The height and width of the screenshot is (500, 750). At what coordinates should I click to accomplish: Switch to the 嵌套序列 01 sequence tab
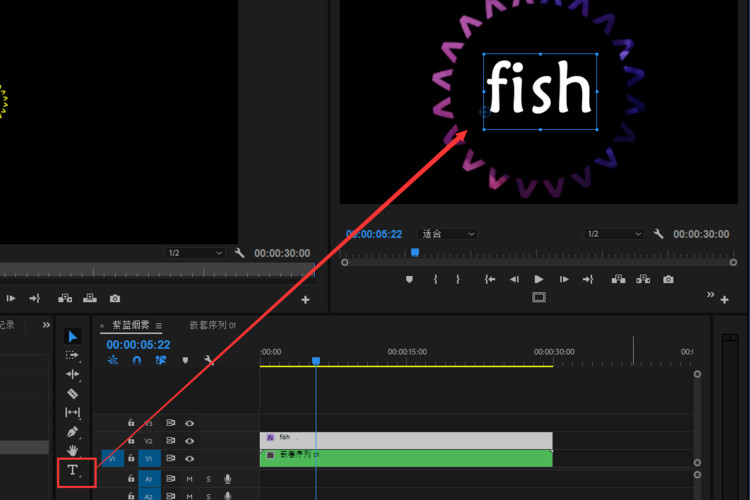click(x=212, y=325)
